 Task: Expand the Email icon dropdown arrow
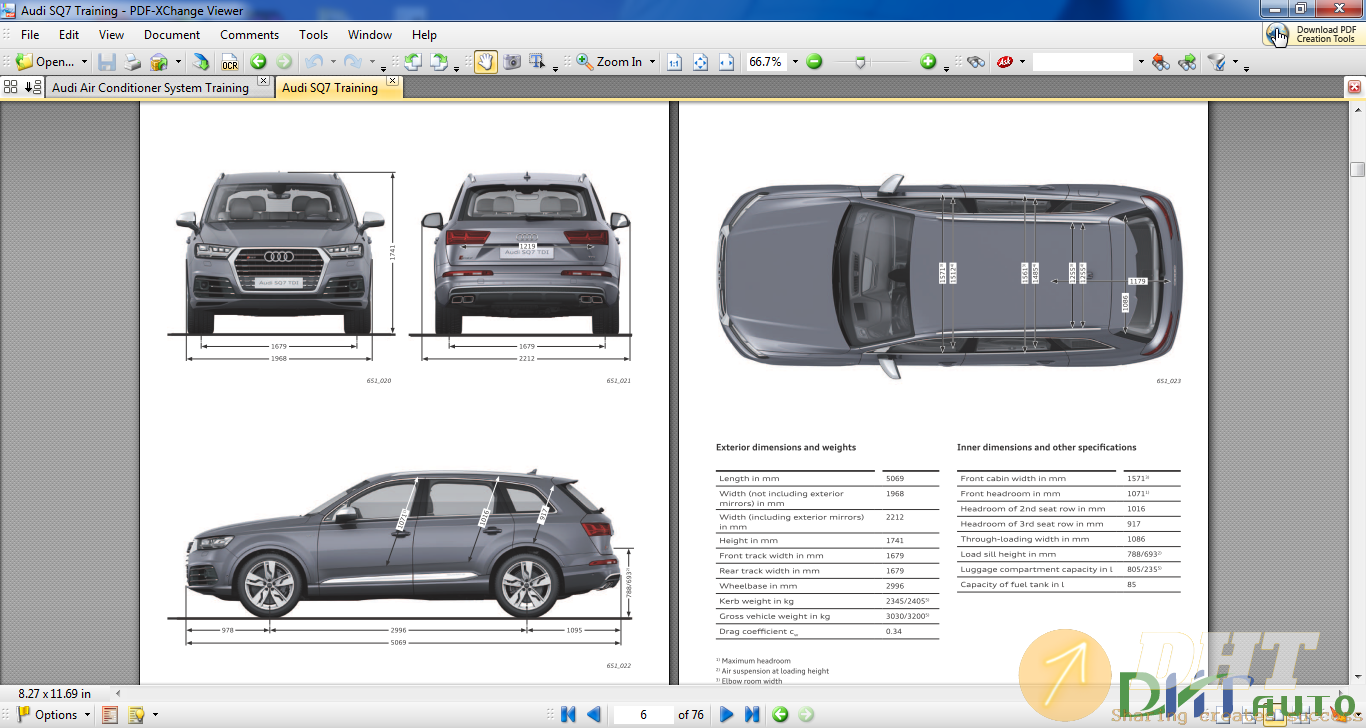pos(176,62)
